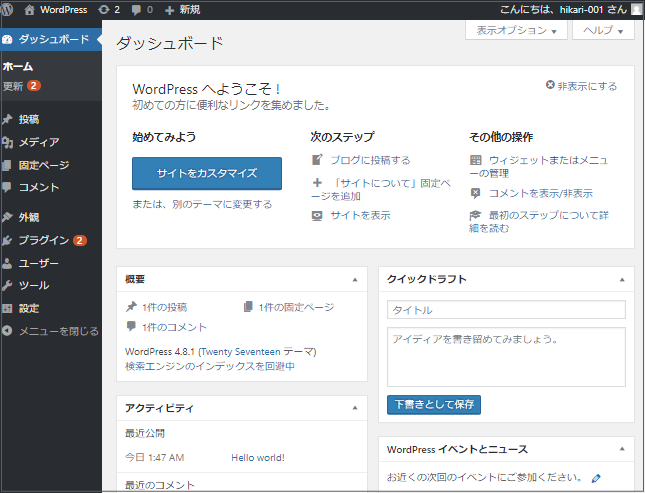Screen dimensions: 645x493
Task: Click the ツール wrench icon in sidebar
Action: click(7, 286)
